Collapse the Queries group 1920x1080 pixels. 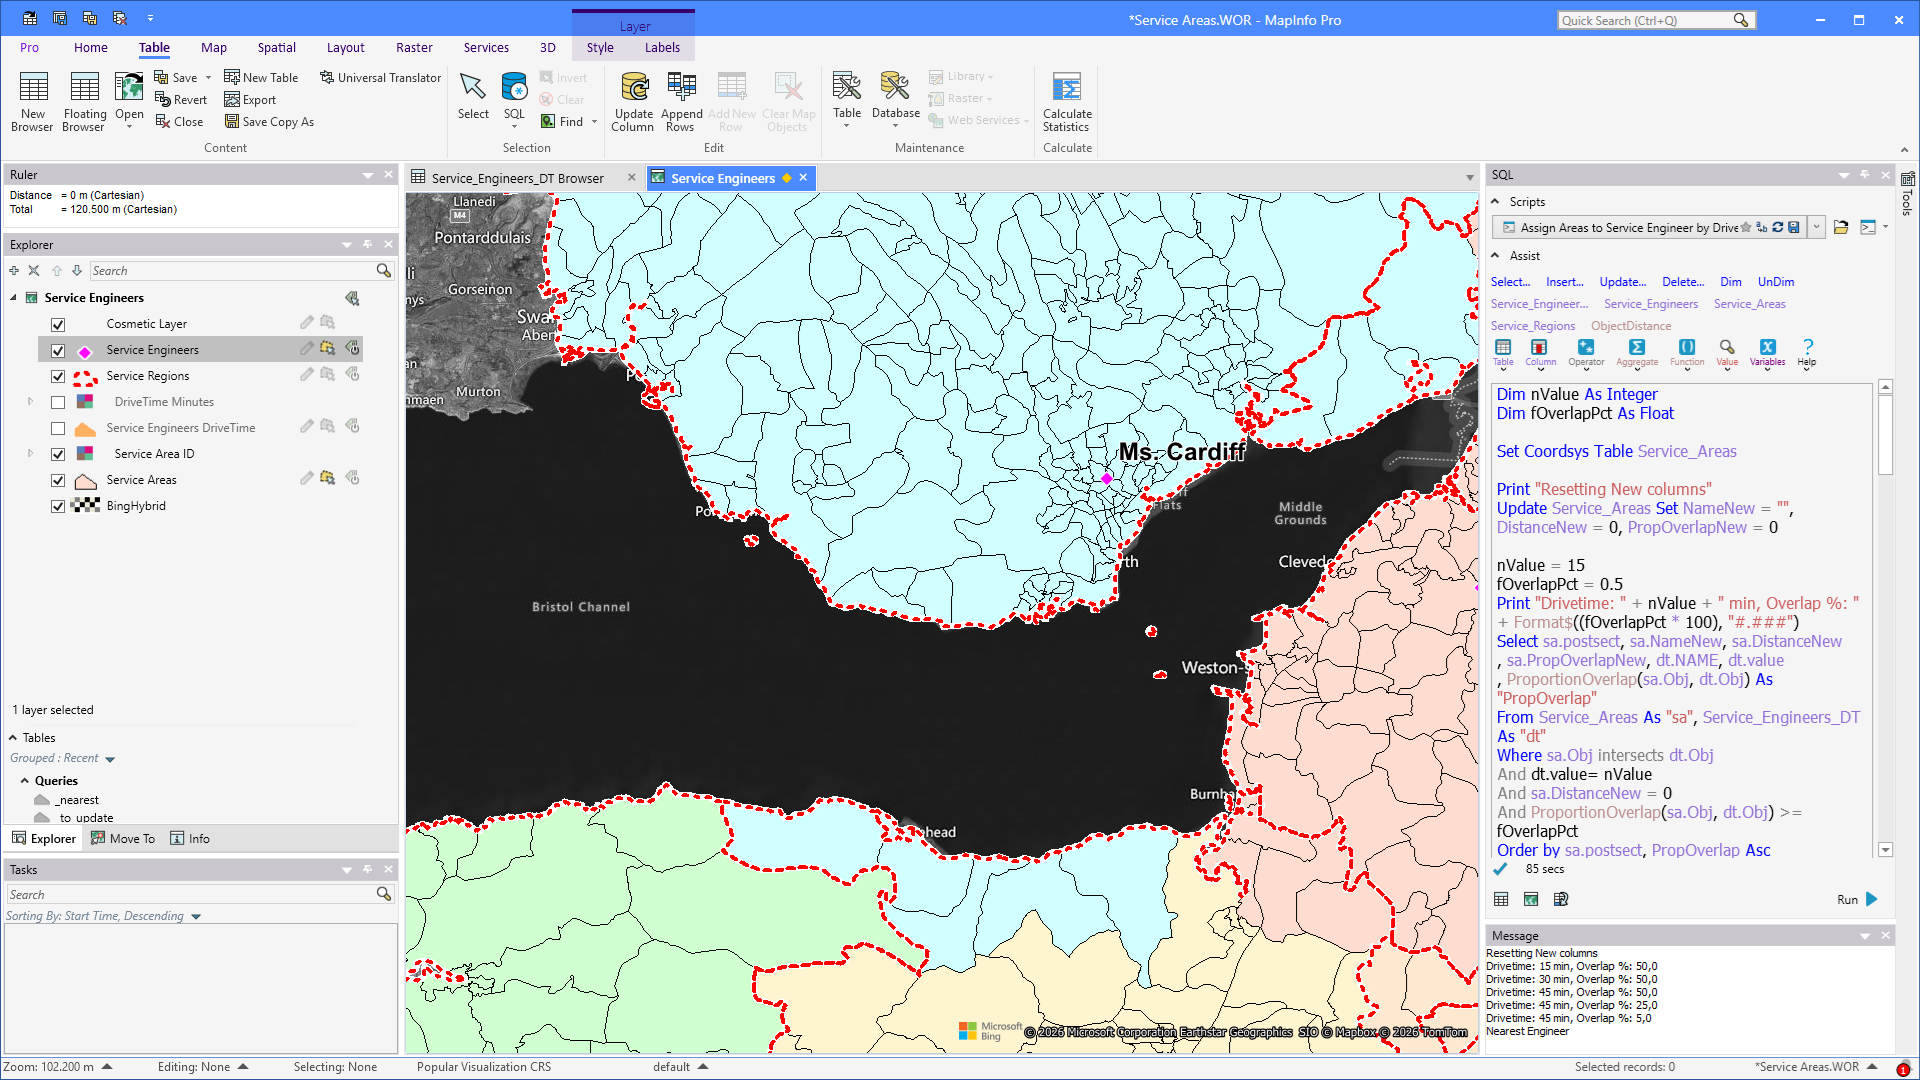25,781
